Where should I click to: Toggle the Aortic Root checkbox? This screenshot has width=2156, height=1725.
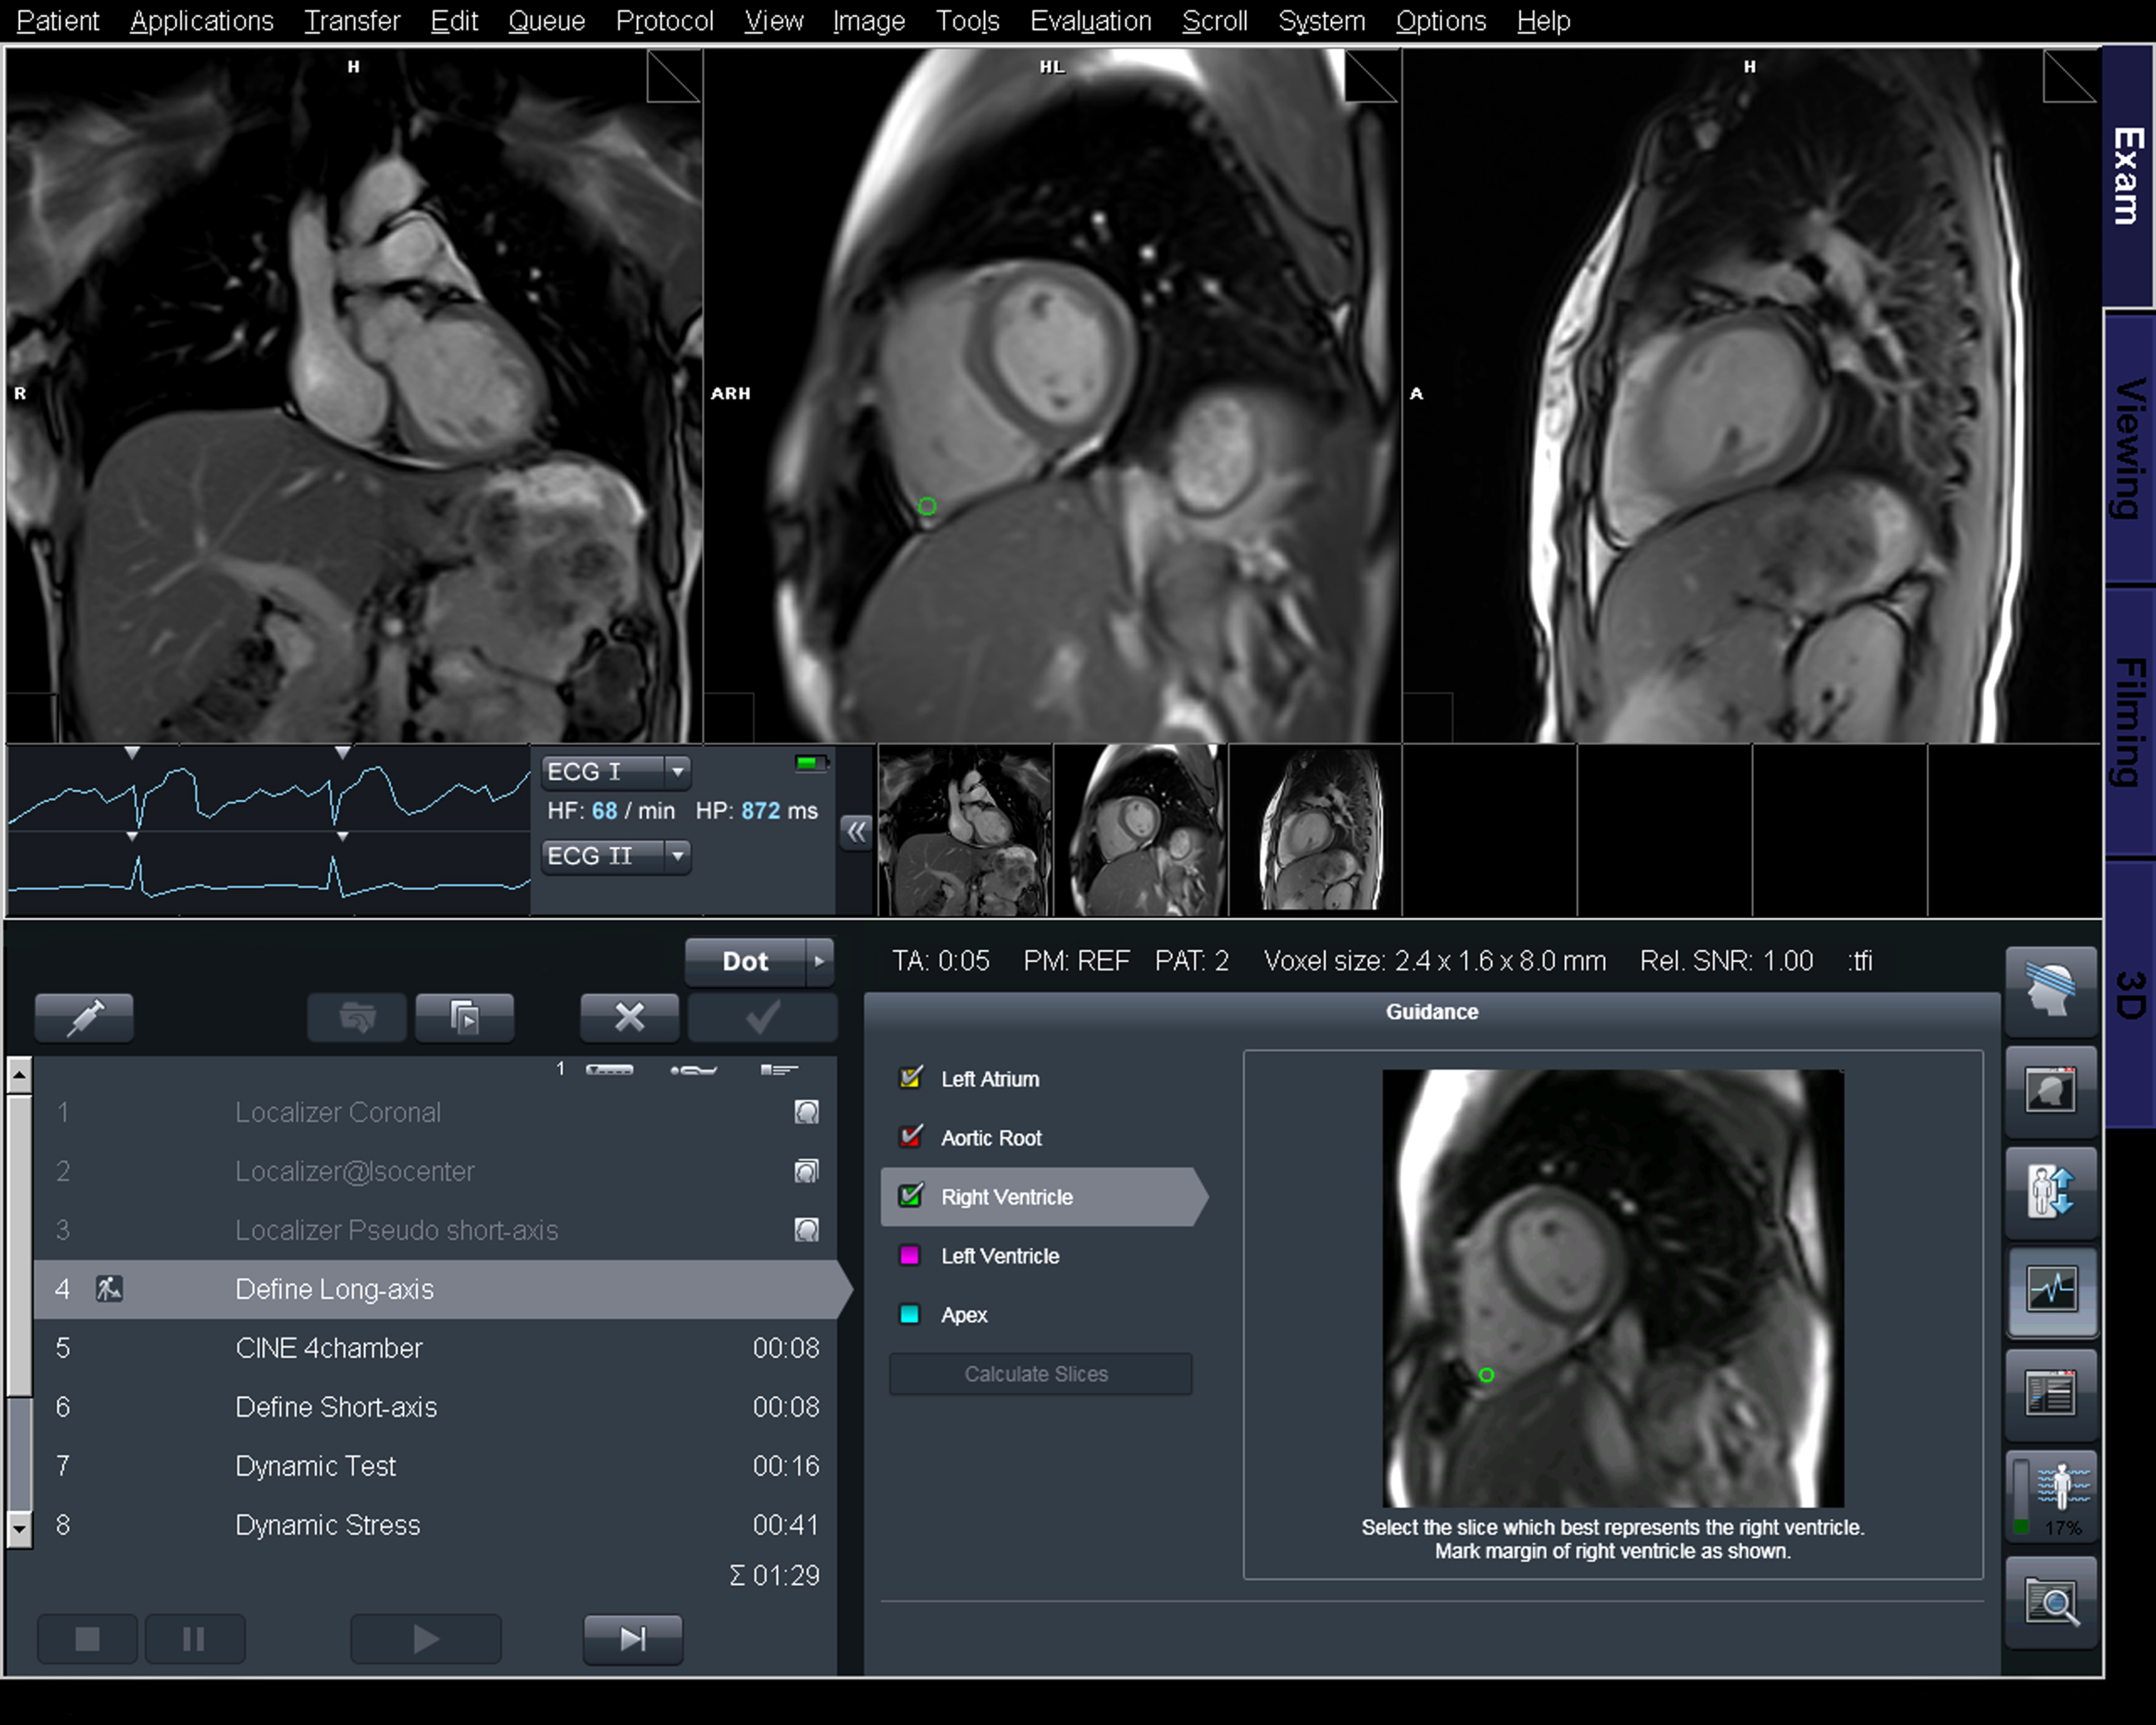tap(910, 1137)
